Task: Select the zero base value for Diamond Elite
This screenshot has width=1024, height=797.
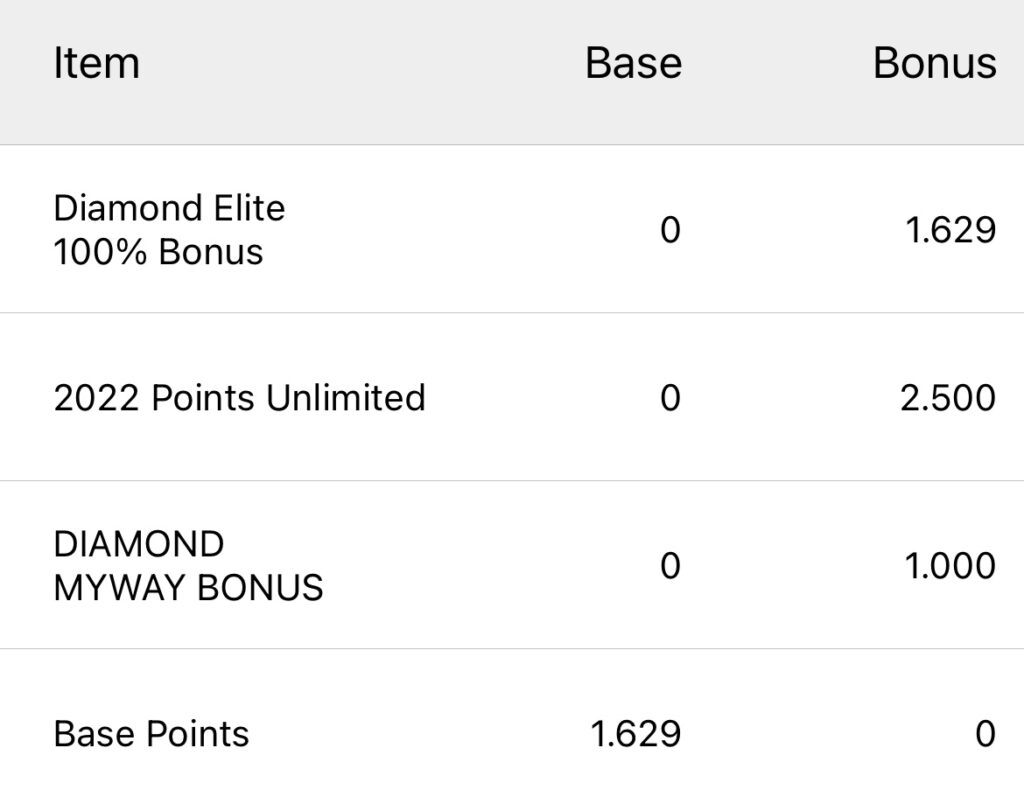Action: click(670, 230)
